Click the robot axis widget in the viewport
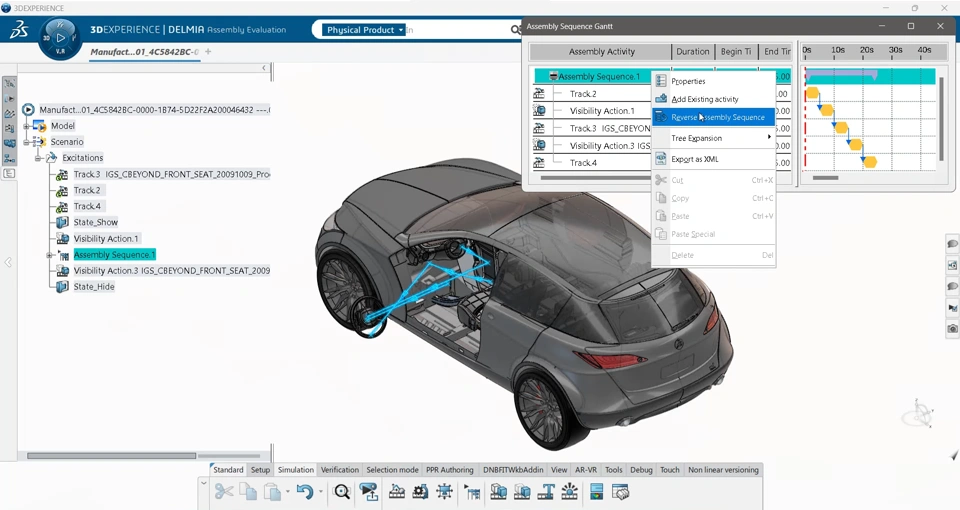Image resolution: width=960 pixels, height=510 pixels. (920, 414)
